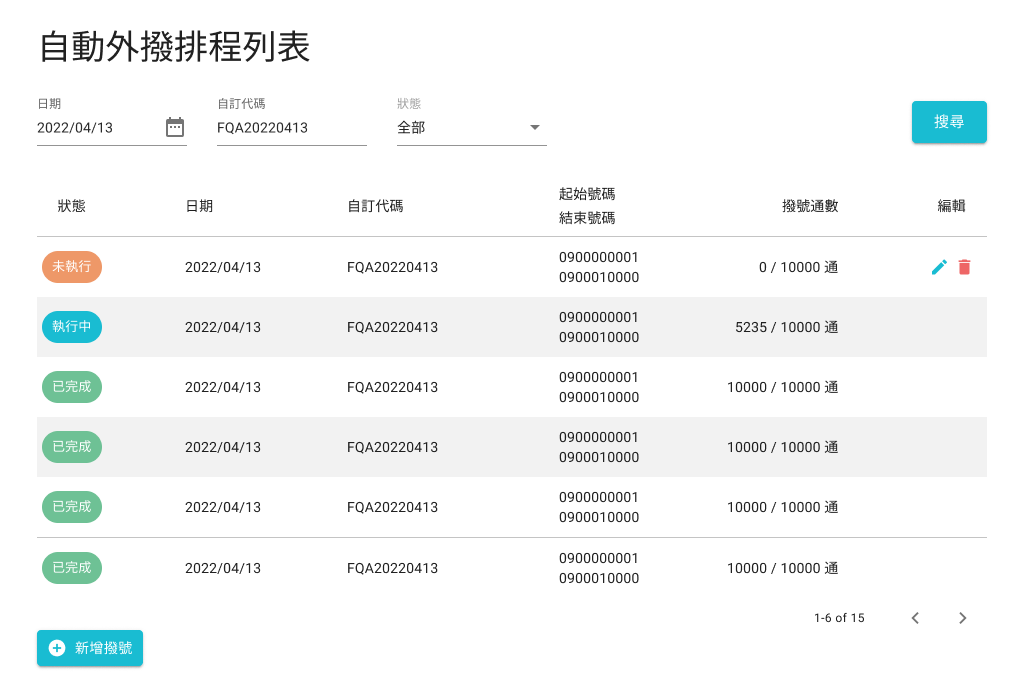The width and height of the screenshot is (1024, 700).
Task: Click the 狀態 column header
Action: coord(71,206)
